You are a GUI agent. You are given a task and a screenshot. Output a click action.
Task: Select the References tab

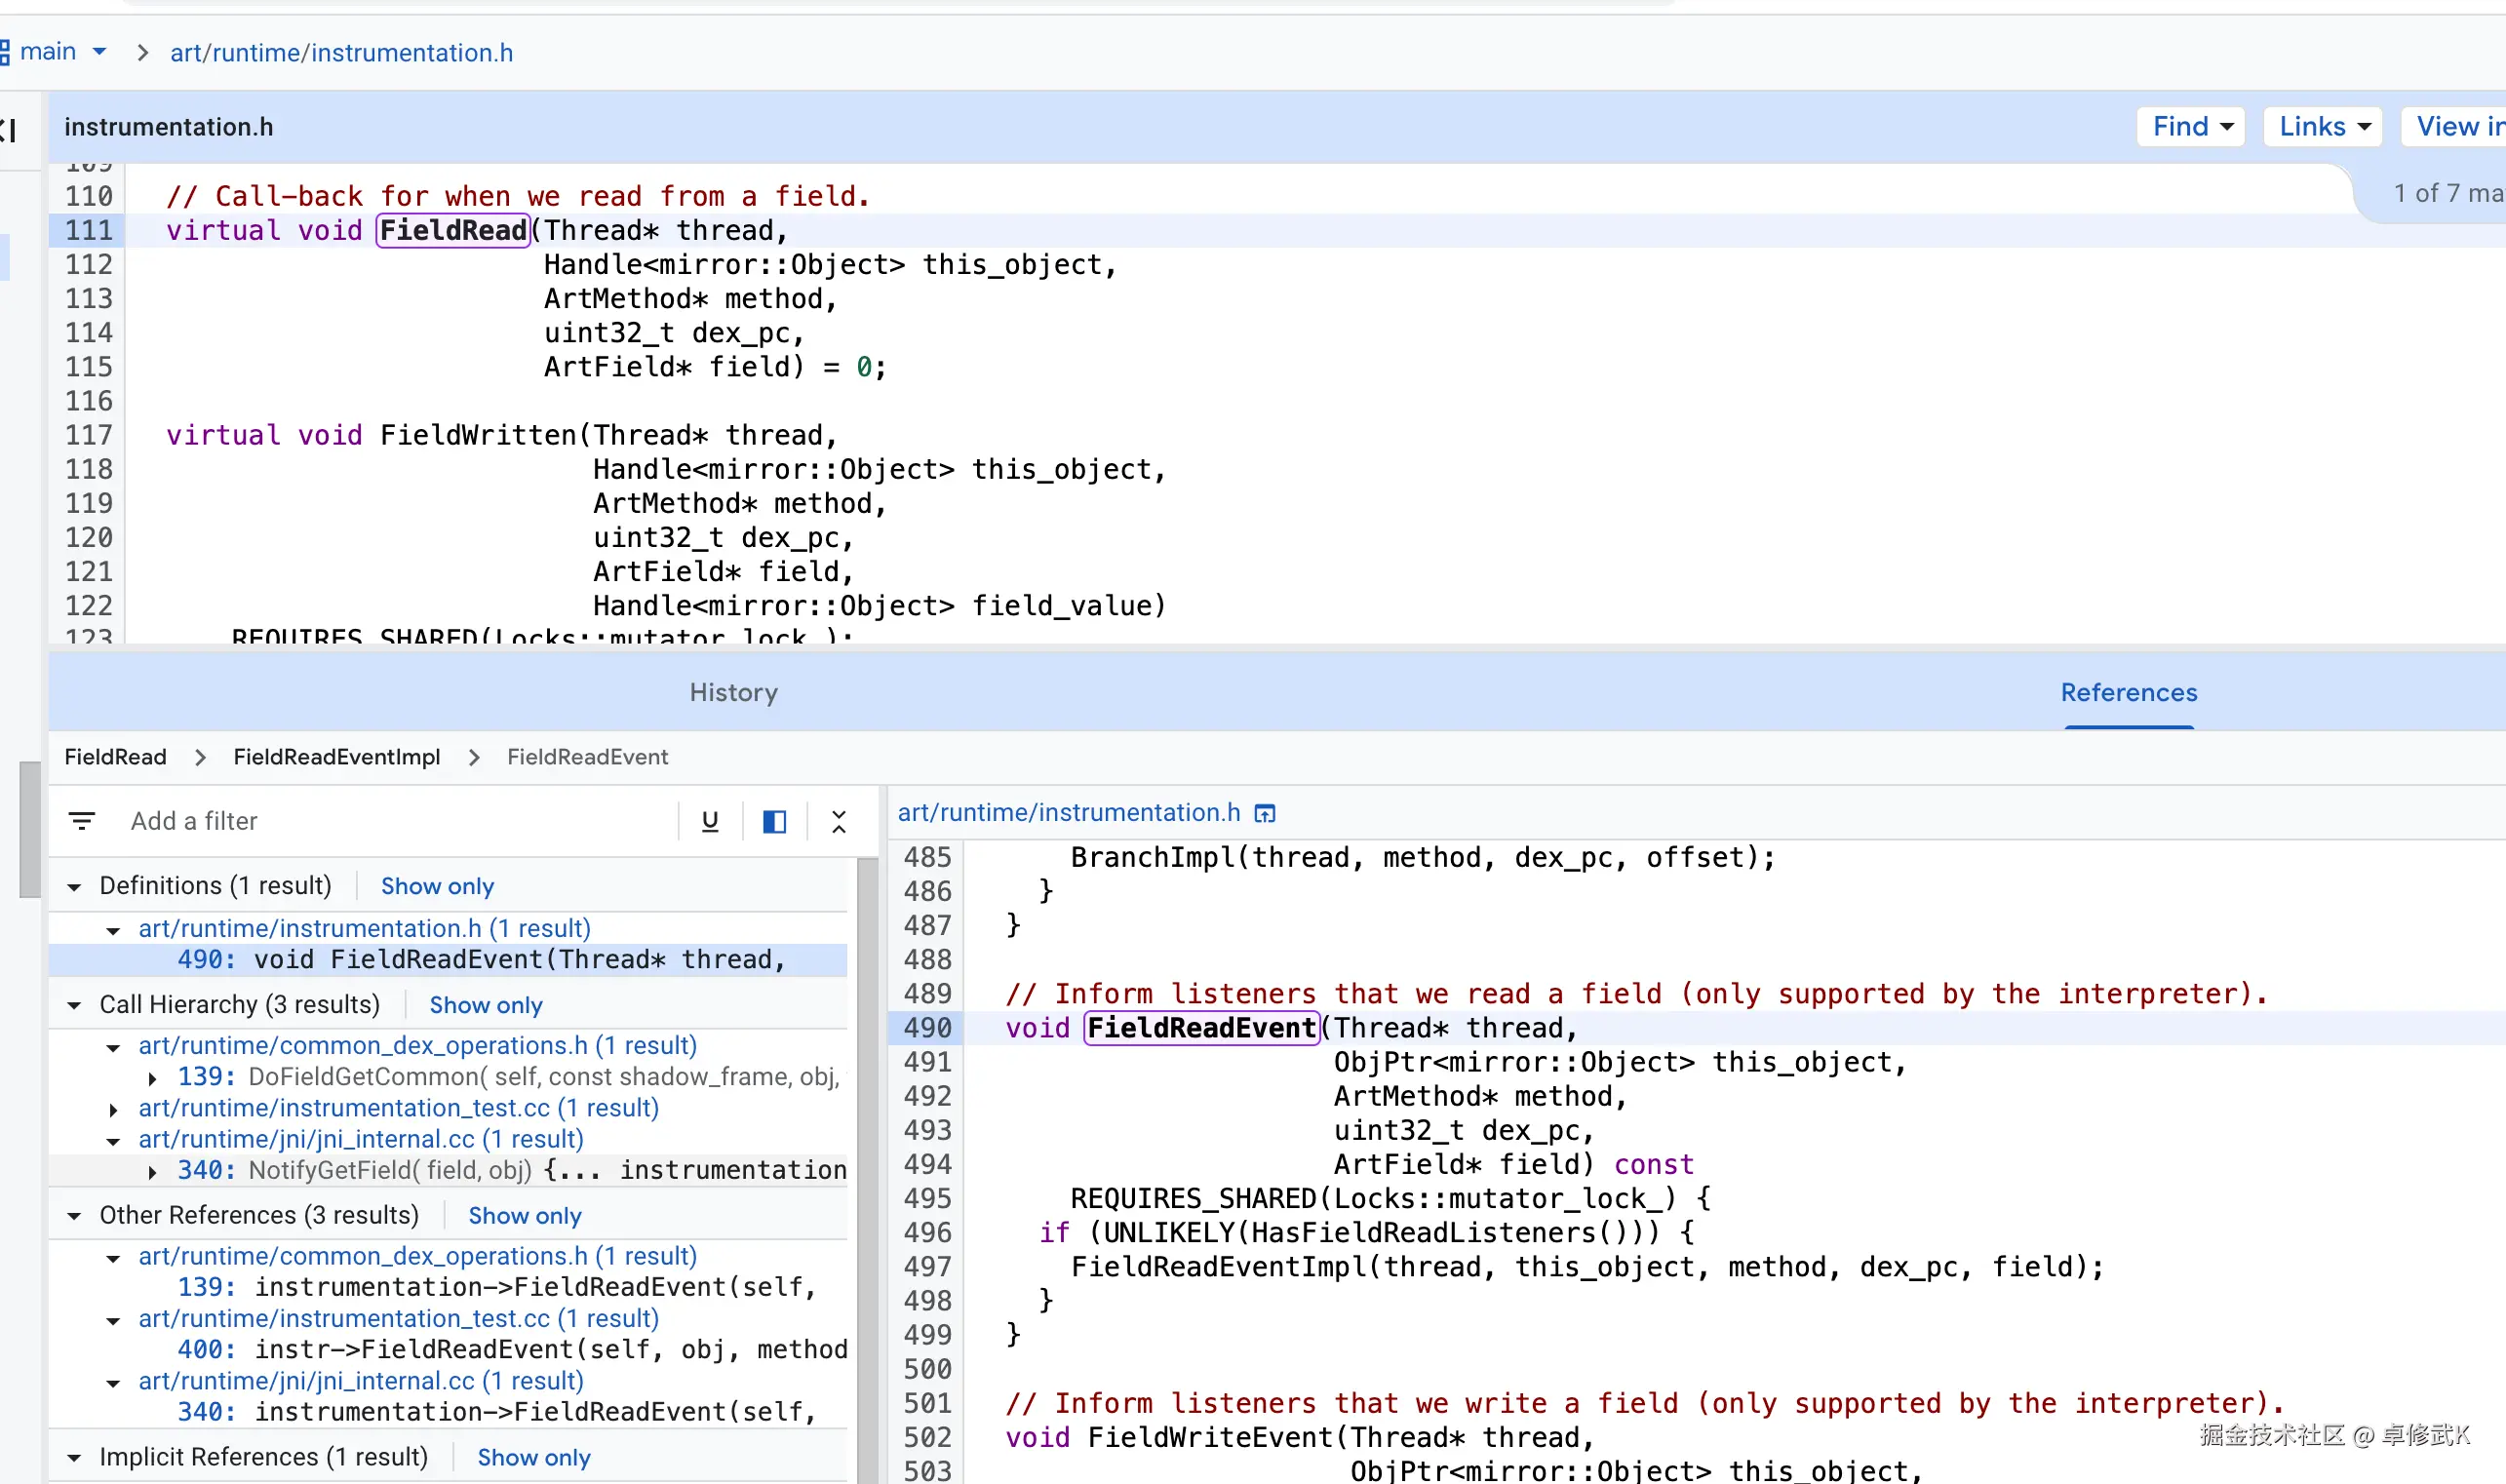[x=2128, y=692]
